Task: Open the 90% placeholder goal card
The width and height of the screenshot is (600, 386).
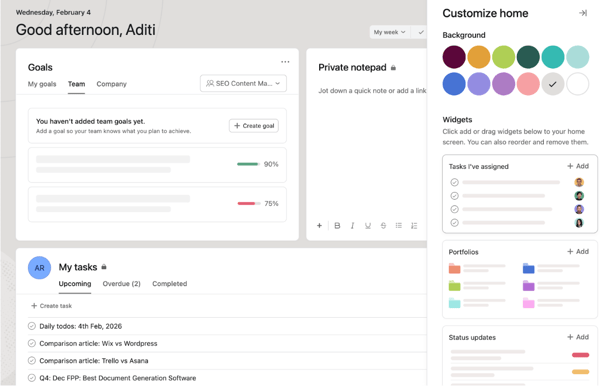Action: click(157, 165)
